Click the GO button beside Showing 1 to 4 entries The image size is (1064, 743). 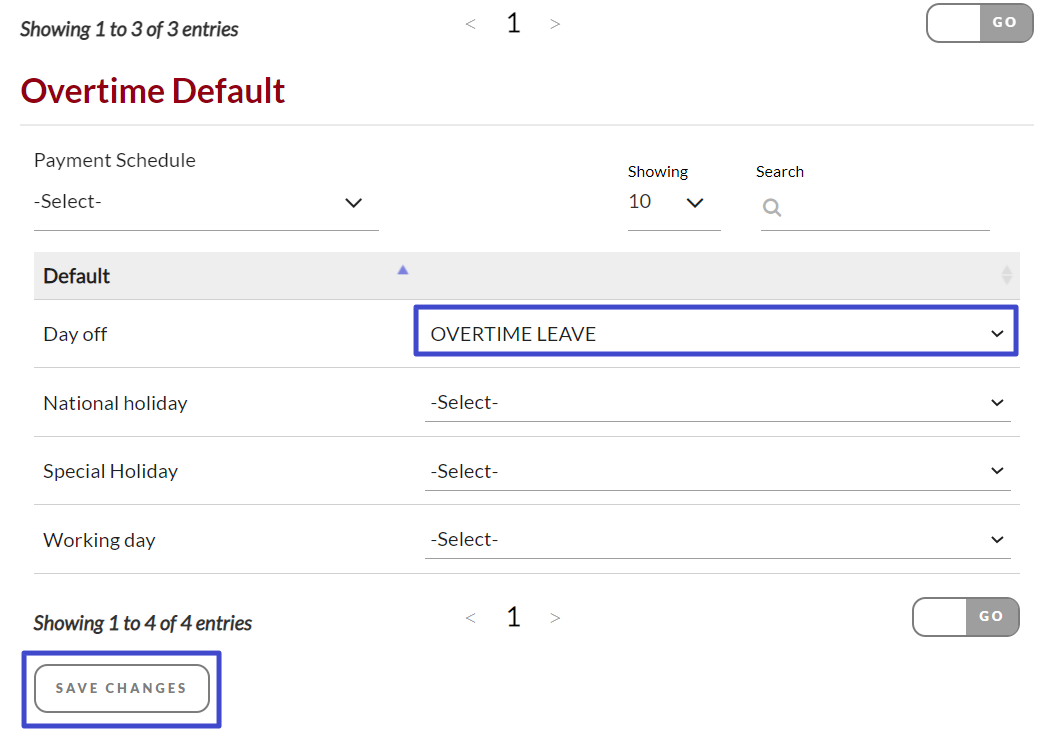pyautogui.click(x=991, y=617)
